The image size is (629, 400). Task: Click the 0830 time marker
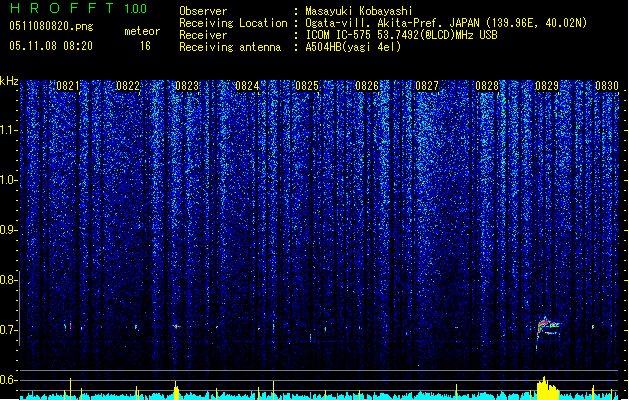(x=607, y=86)
